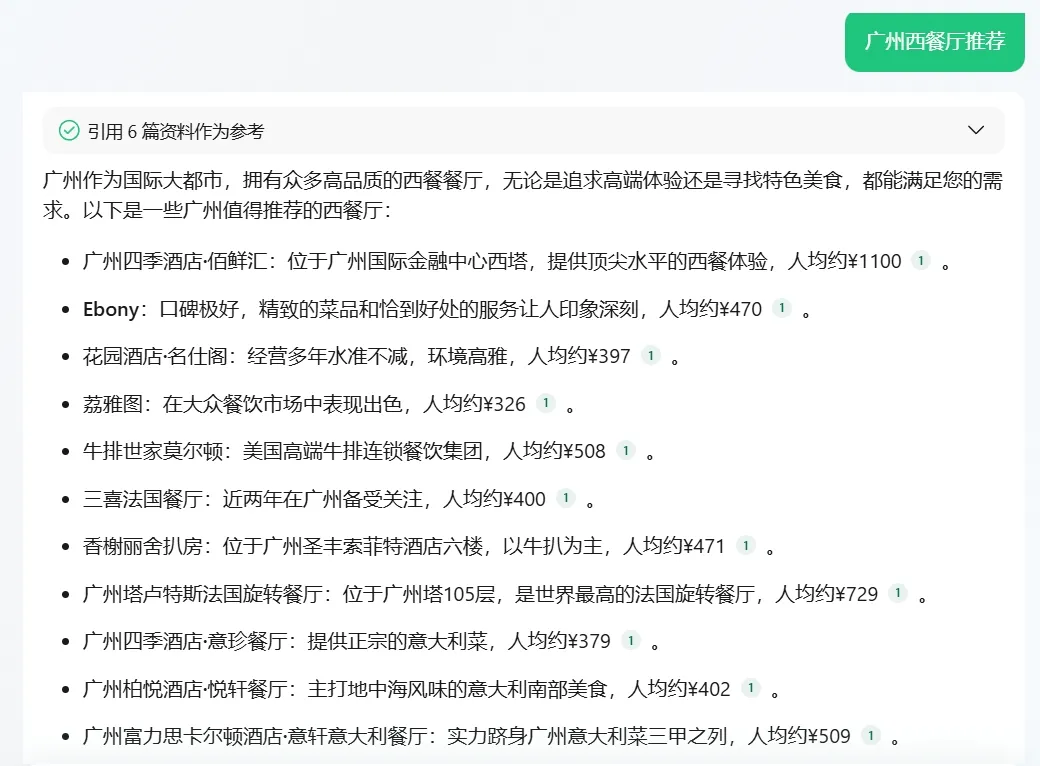Screen dimensions: 1040x766
Task: Click 广州塔卢特斯法国旋转餐厅 list entry text
Action: 207,594
